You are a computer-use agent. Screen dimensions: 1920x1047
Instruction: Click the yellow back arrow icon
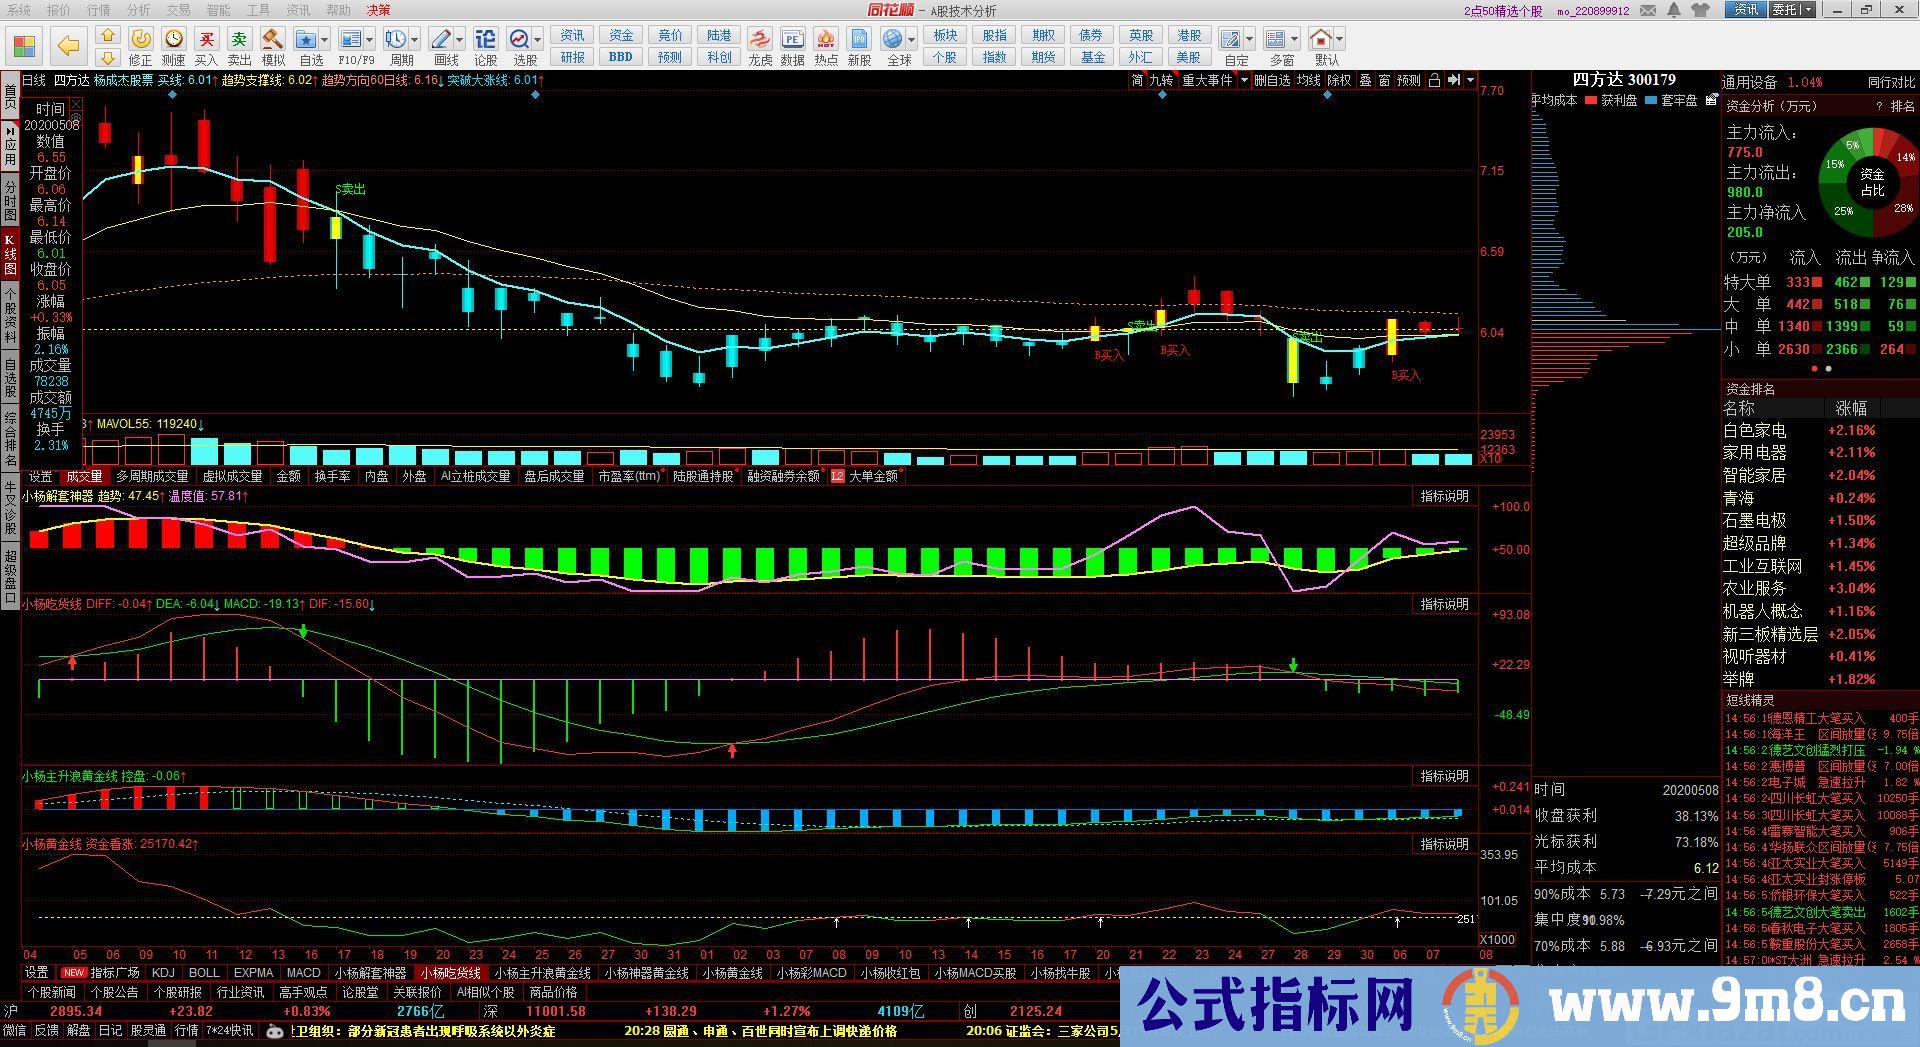click(68, 46)
